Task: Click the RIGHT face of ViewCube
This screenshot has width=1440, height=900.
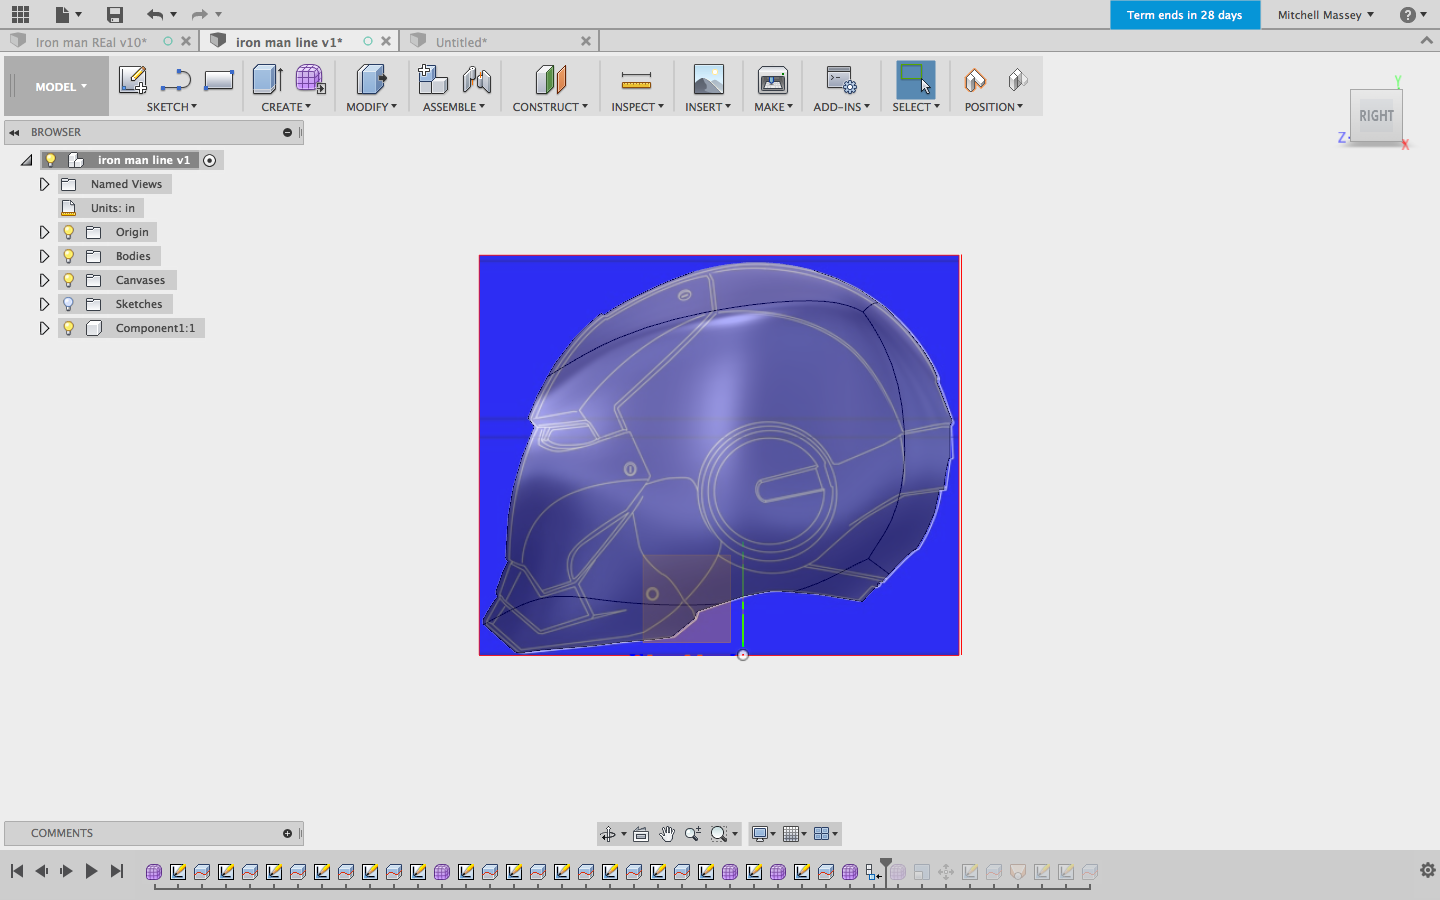Action: [1376, 117]
